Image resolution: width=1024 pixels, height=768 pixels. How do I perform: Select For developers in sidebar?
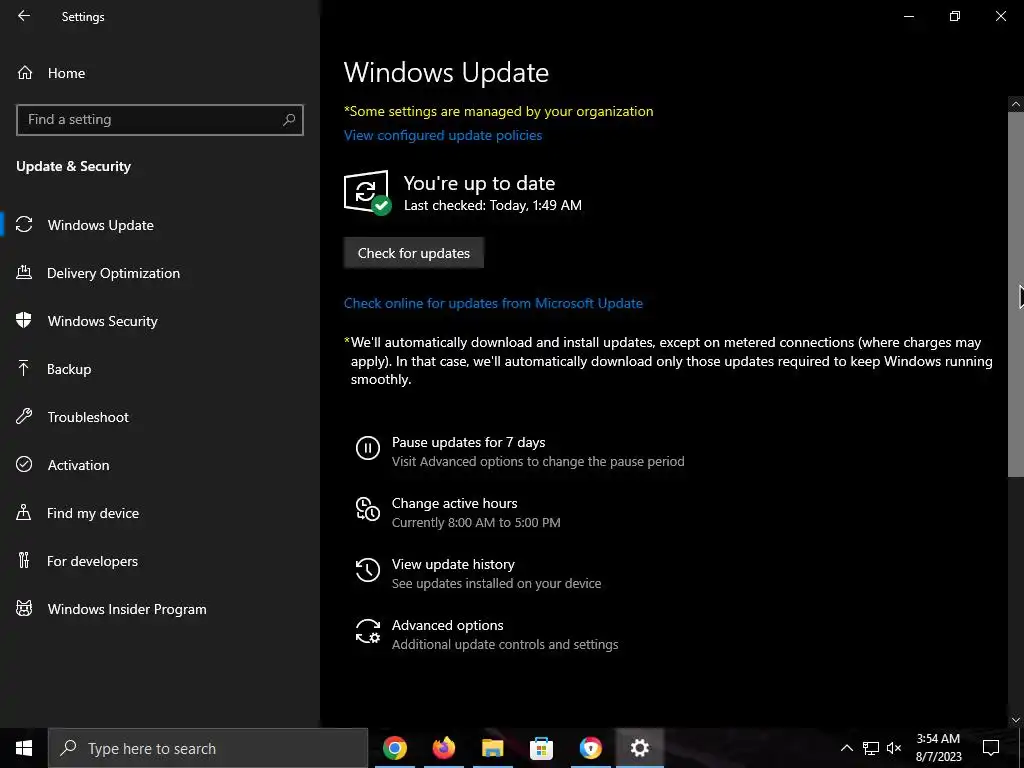click(160, 560)
